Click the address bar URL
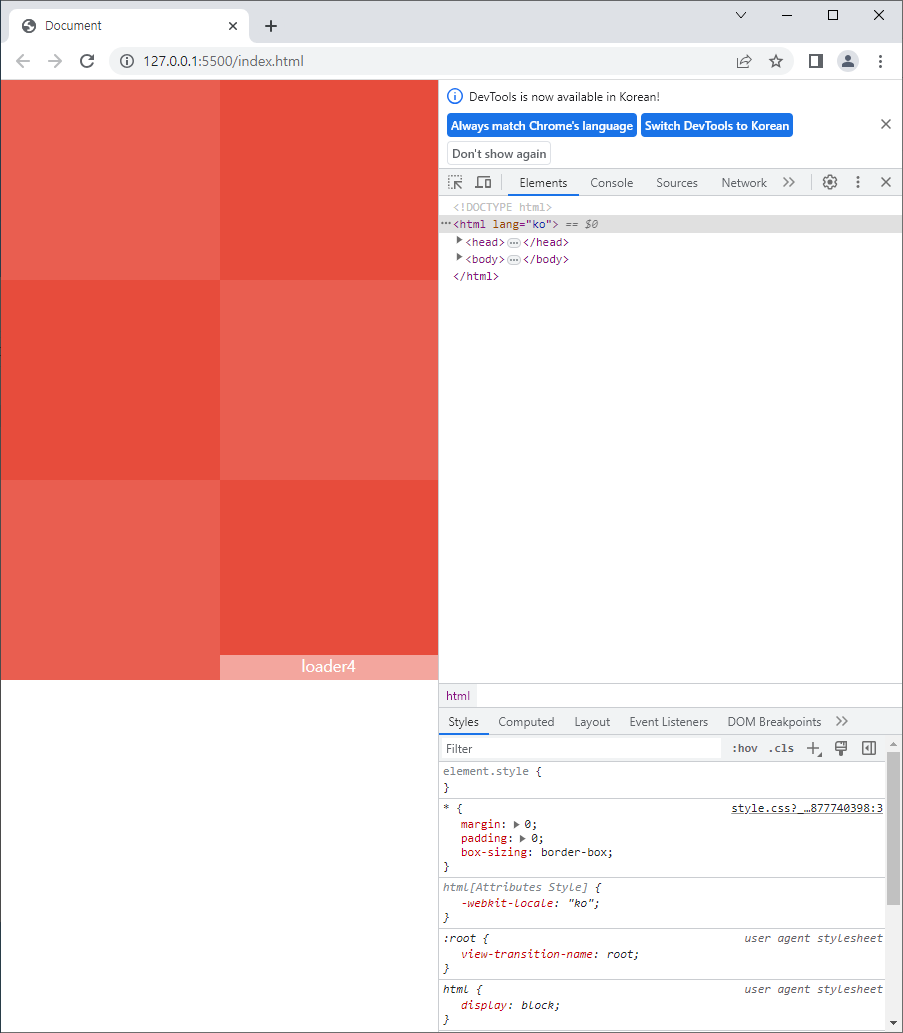The image size is (903, 1033). (x=223, y=61)
